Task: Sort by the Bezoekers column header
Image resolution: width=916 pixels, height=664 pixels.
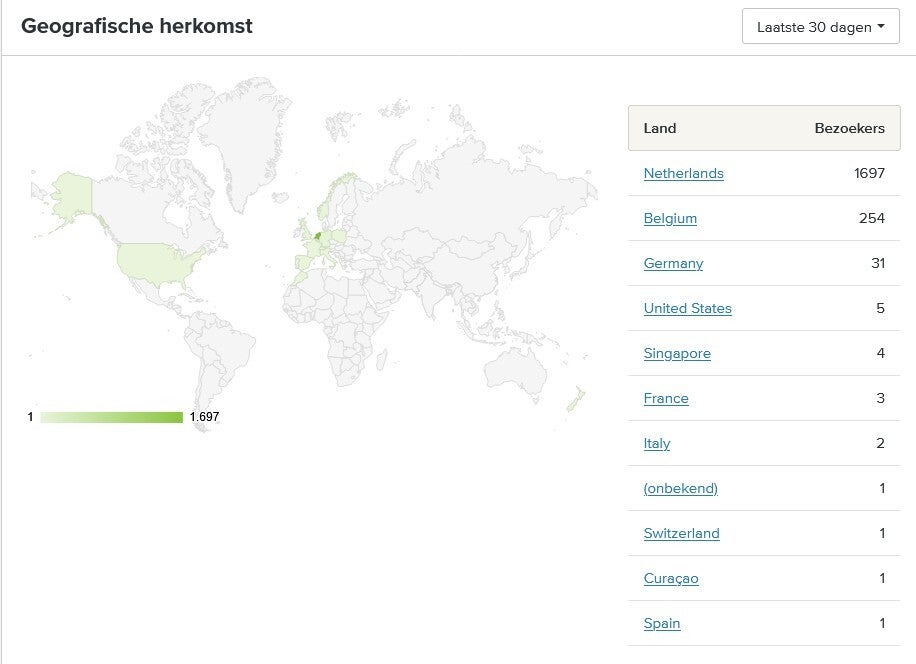Action: tap(849, 128)
